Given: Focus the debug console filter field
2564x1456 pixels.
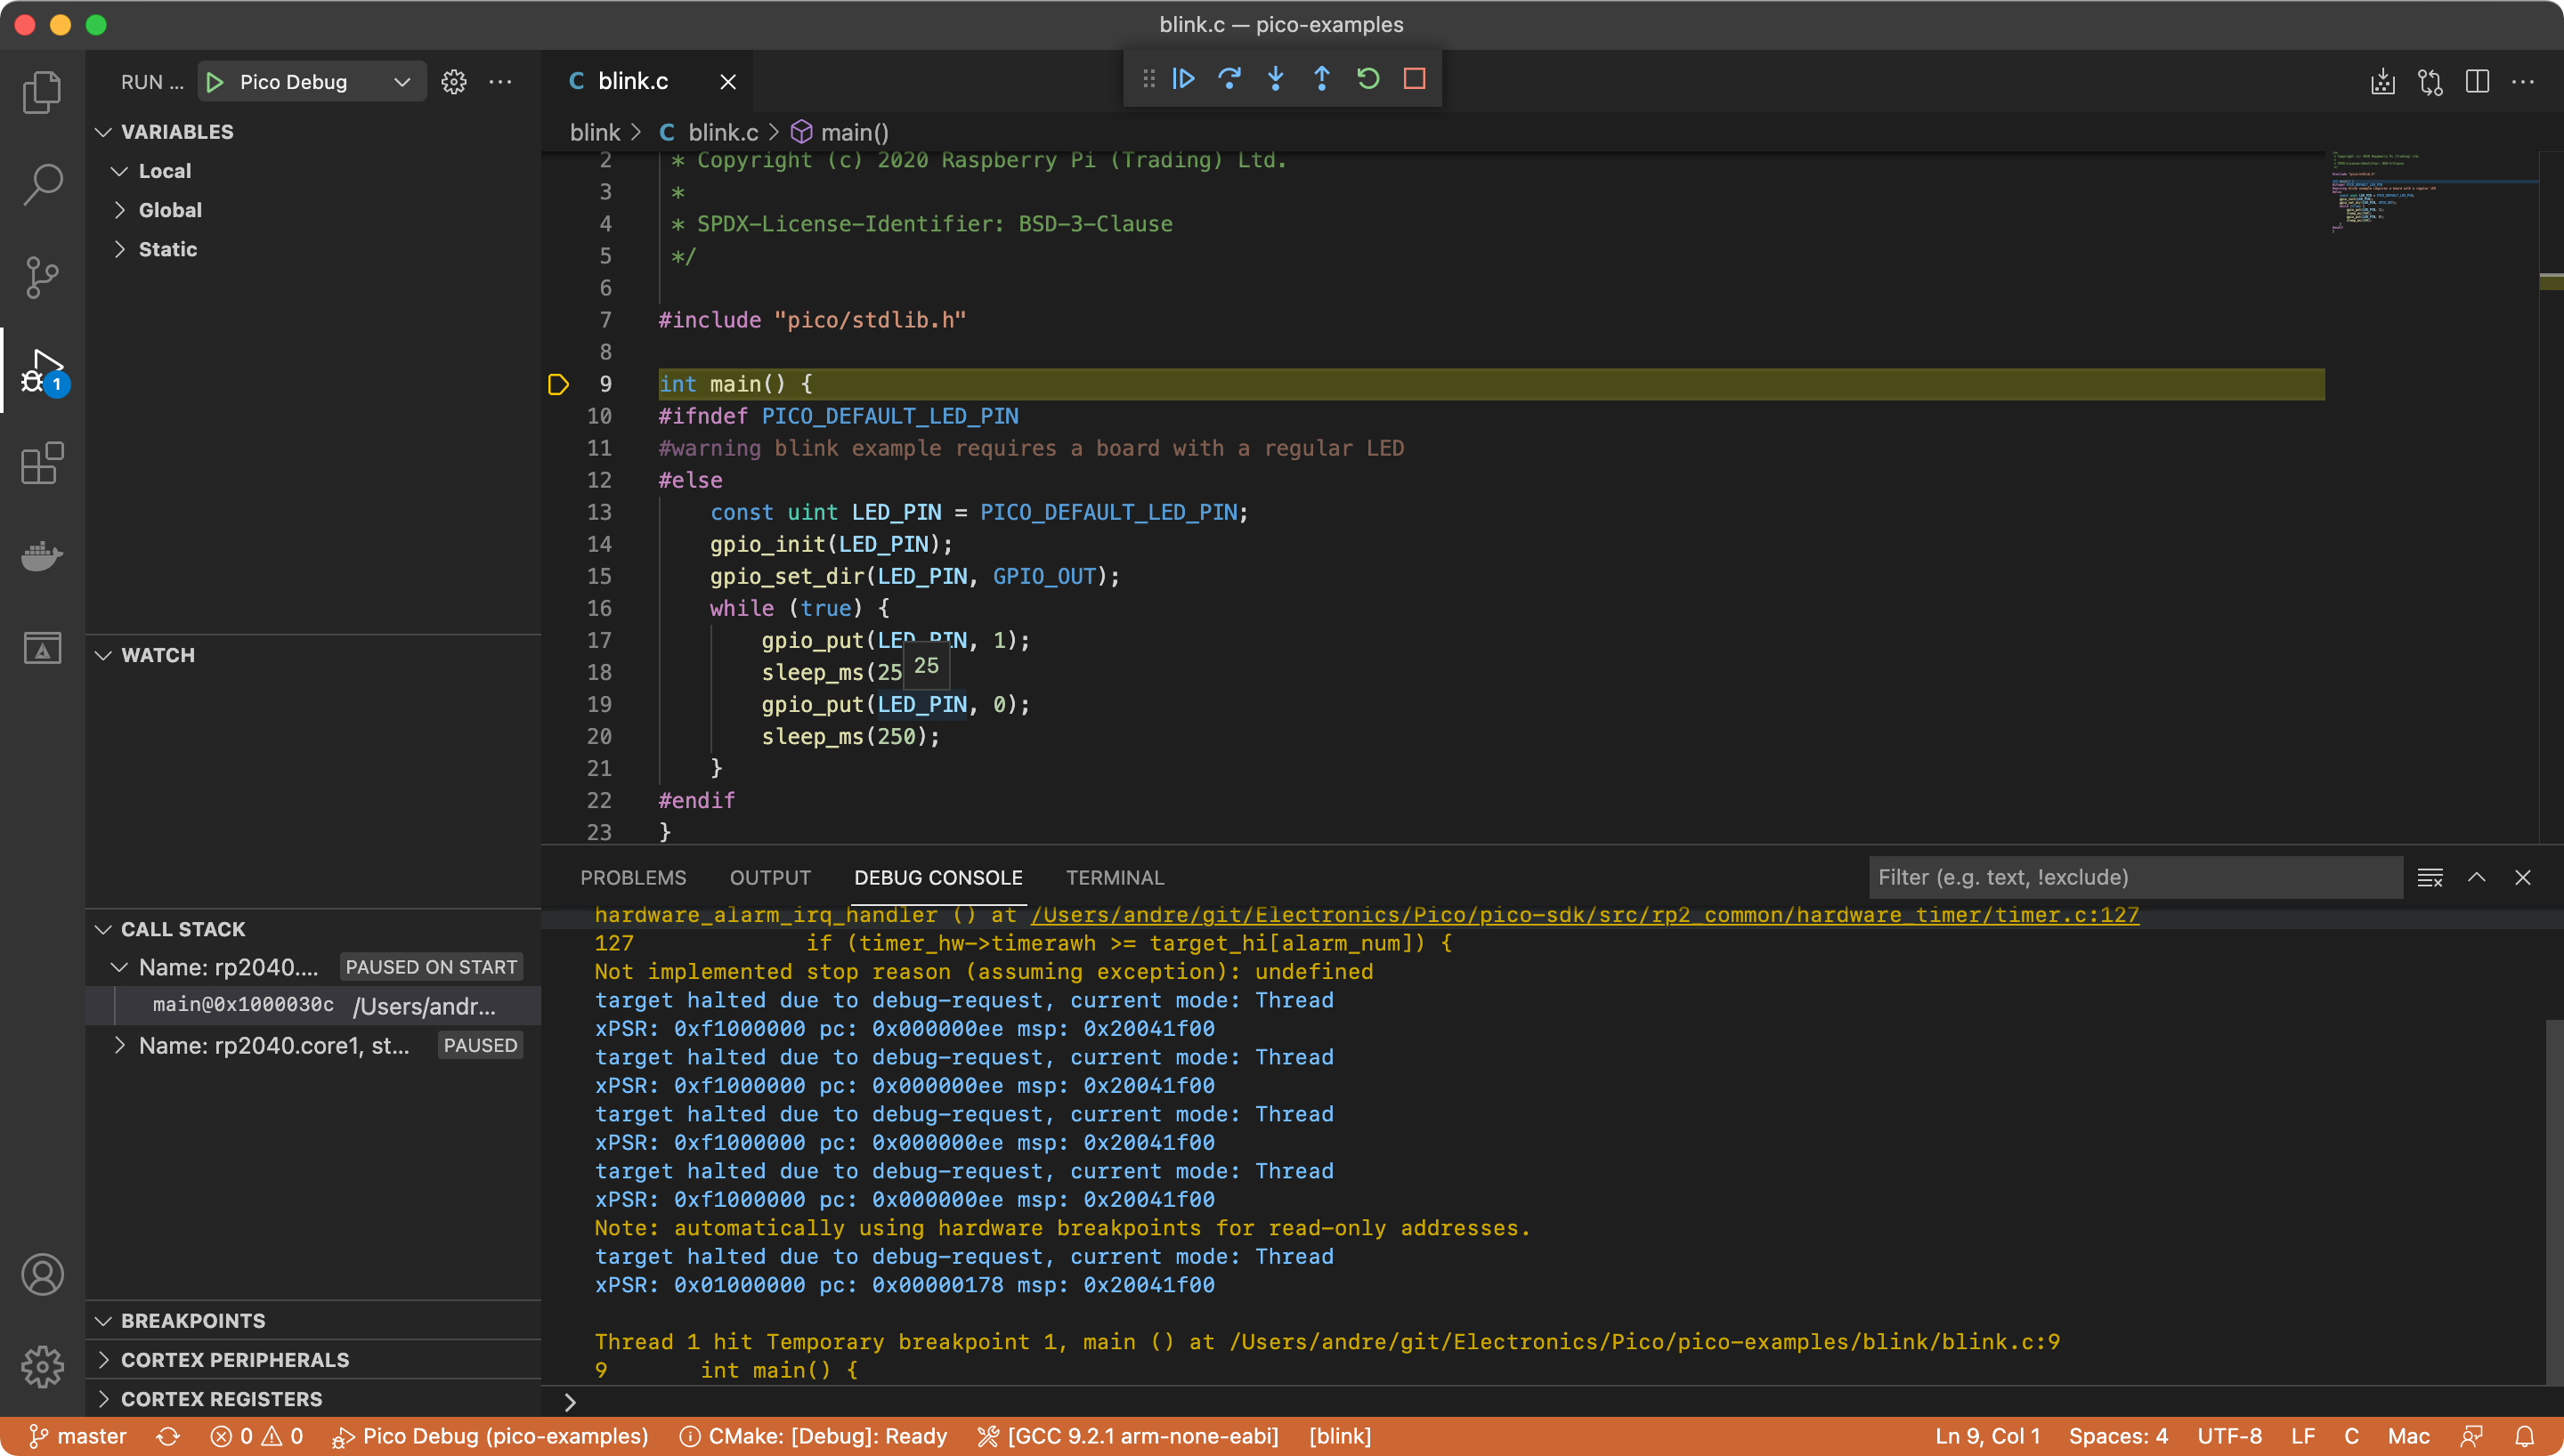Looking at the screenshot, I should click(x=2134, y=877).
